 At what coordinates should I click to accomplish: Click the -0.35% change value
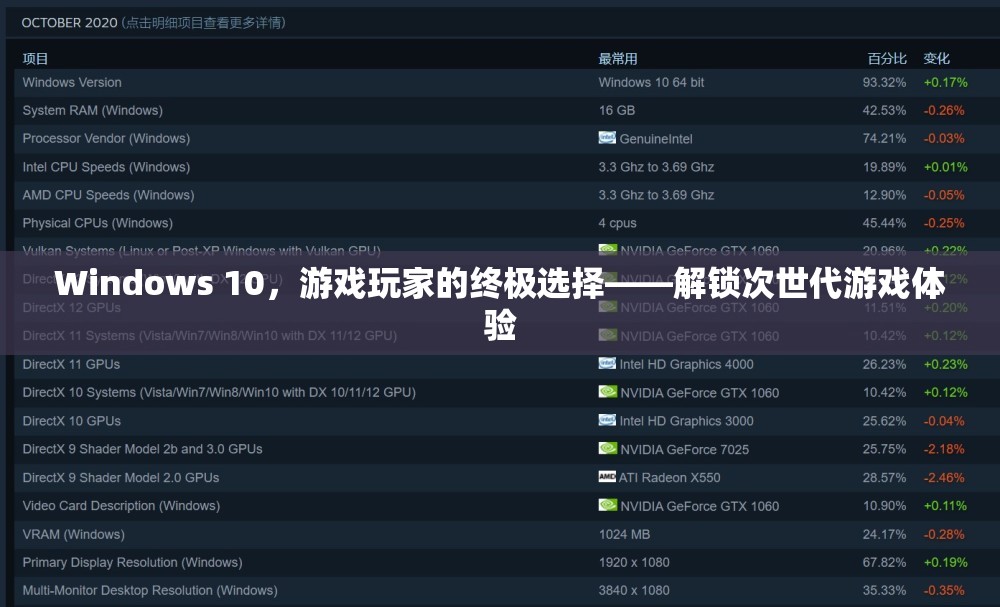945,590
